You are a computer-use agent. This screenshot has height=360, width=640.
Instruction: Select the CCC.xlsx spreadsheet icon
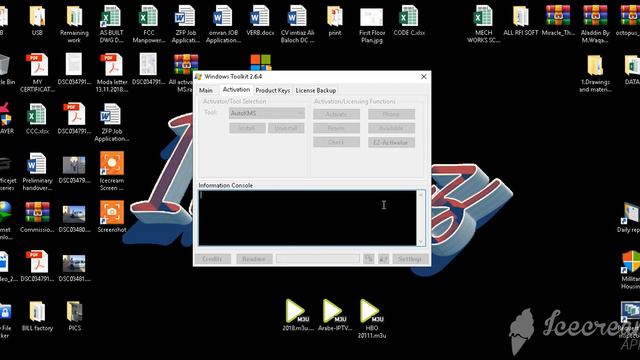point(37,115)
